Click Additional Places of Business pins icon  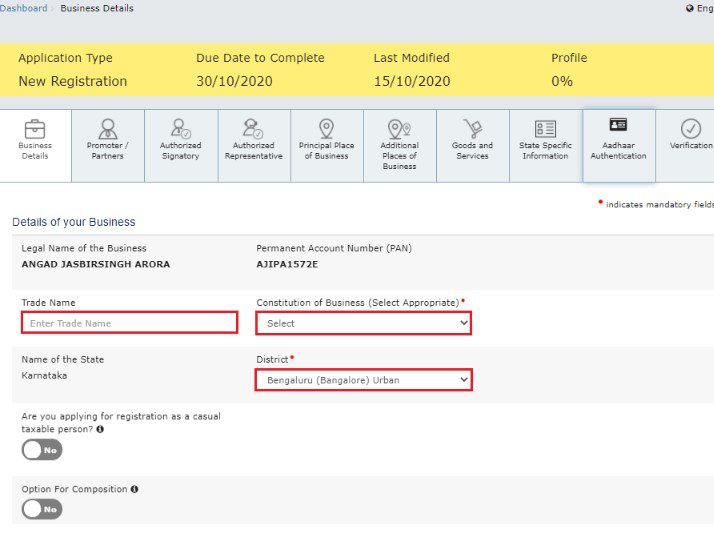click(x=399, y=129)
